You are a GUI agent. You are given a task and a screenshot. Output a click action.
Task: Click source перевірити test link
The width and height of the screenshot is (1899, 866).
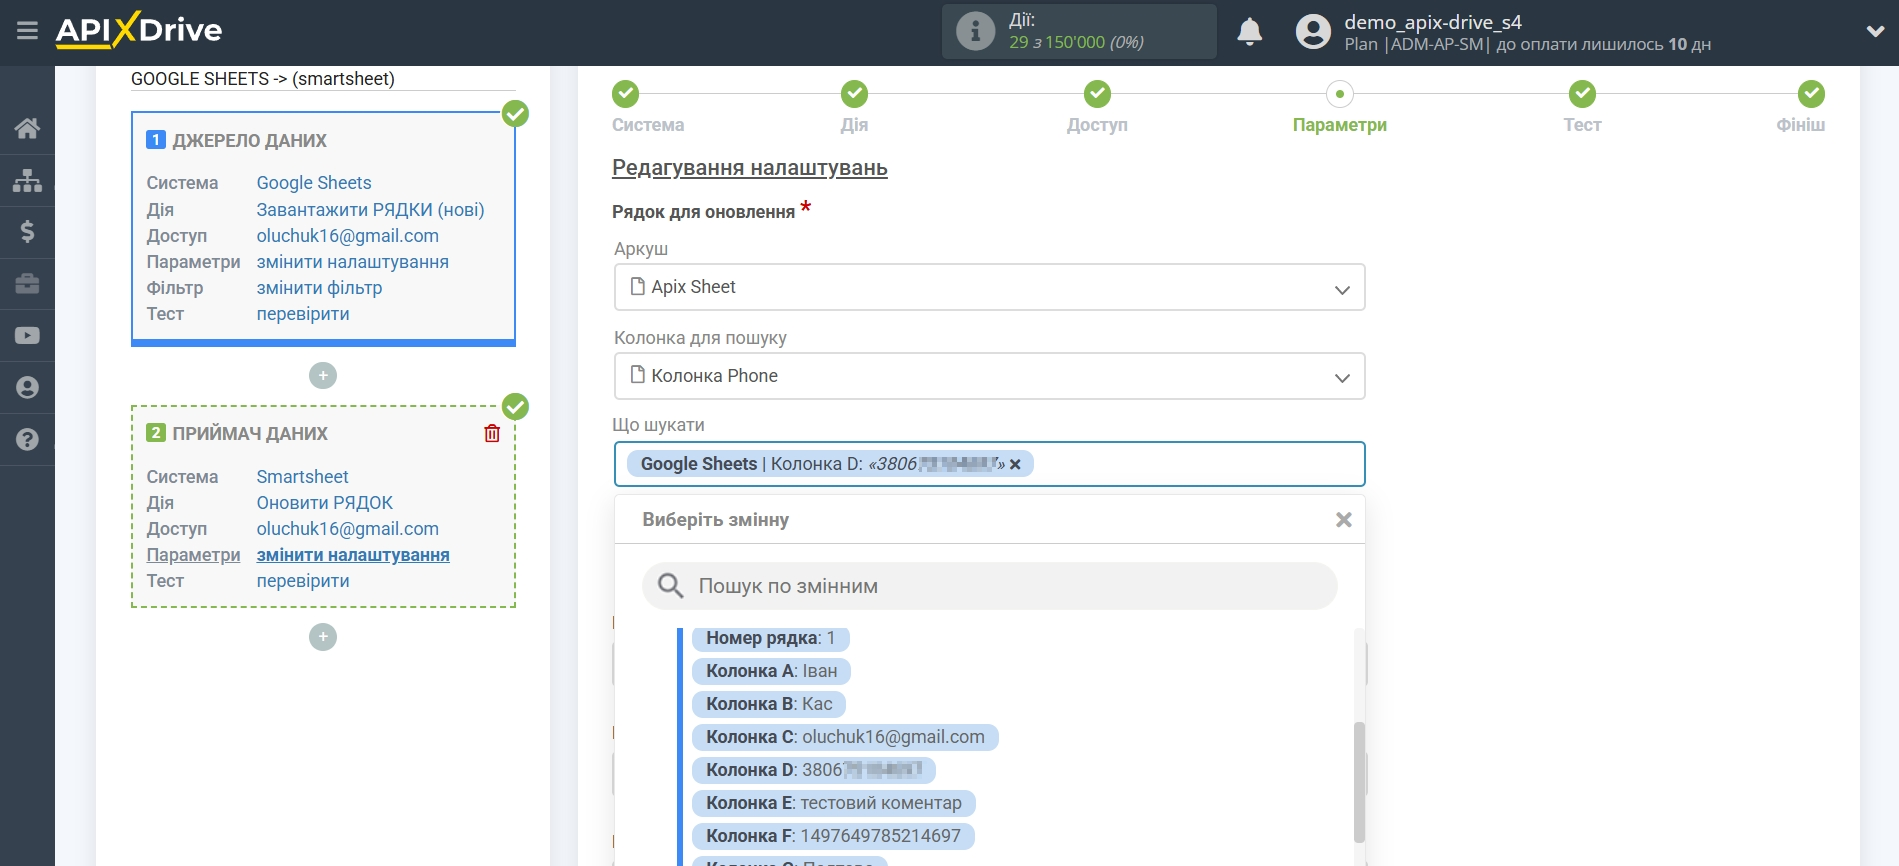click(303, 314)
